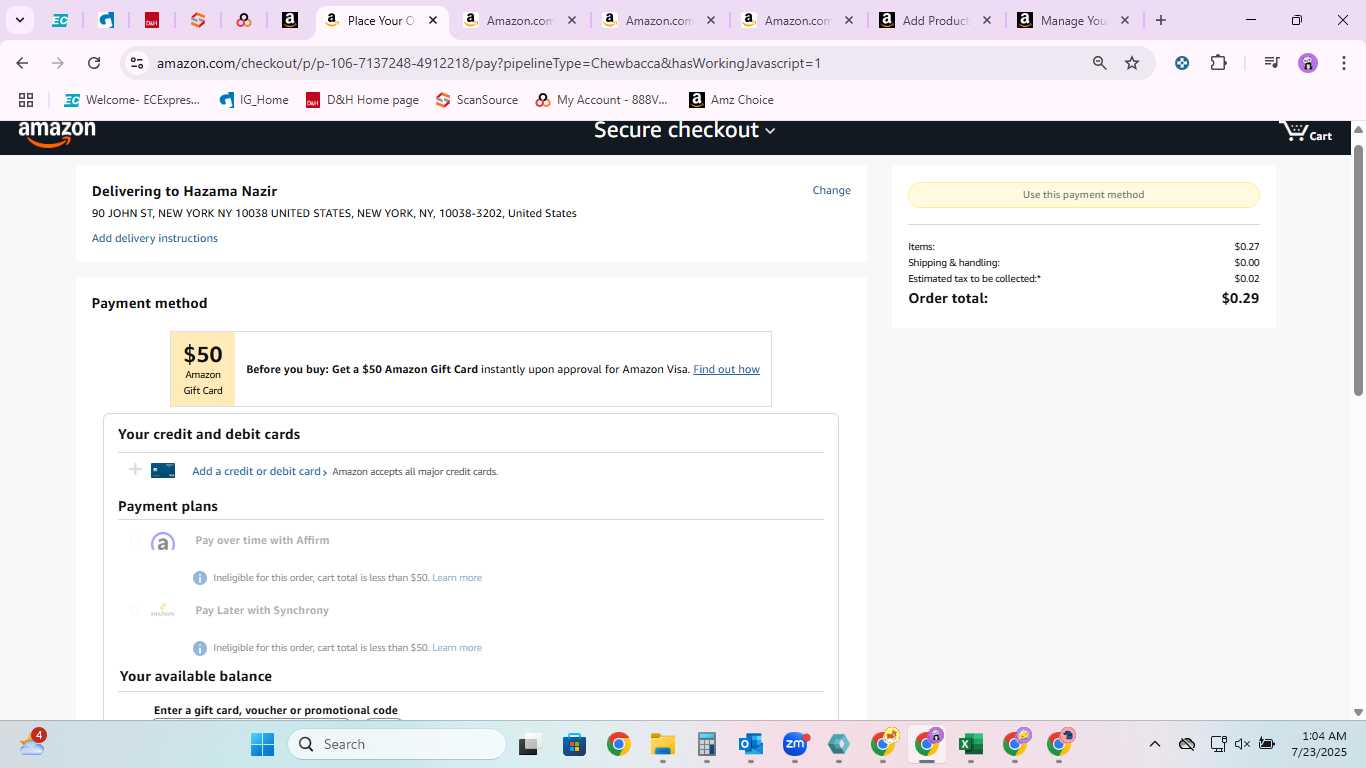Open Welcome- ECExpress bookmark
Image resolution: width=1366 pixels, height=768 pixels.
132,100
